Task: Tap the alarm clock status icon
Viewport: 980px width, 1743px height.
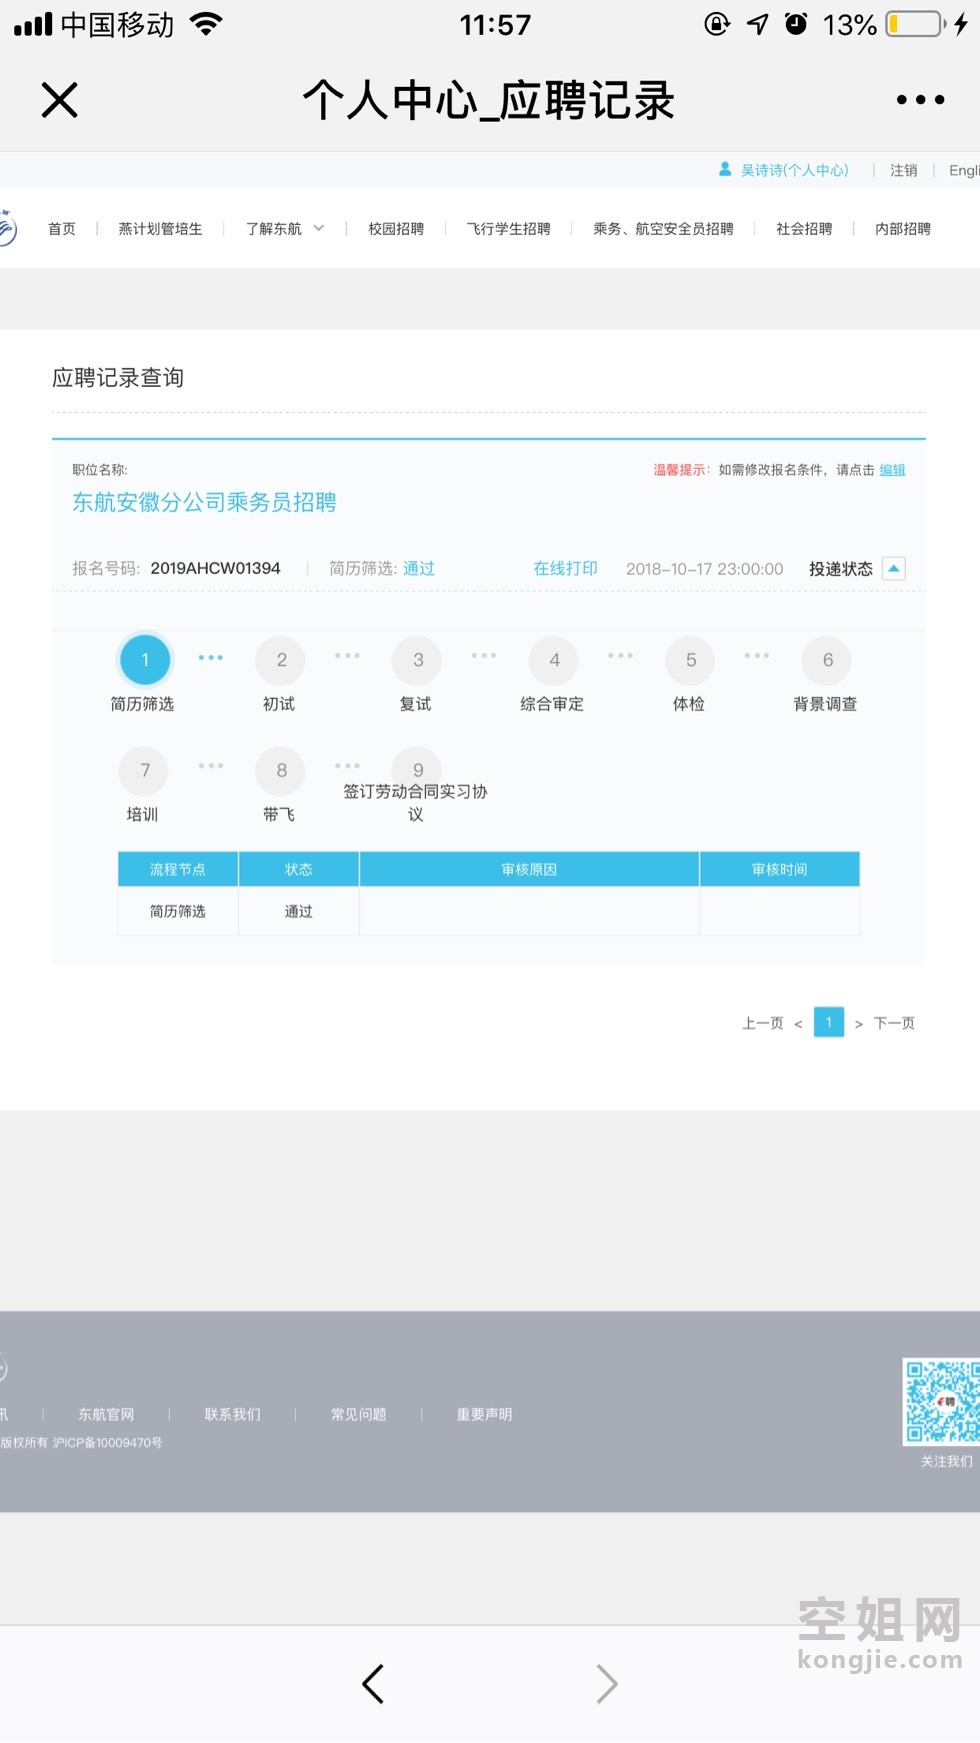Action: (796, 24)
